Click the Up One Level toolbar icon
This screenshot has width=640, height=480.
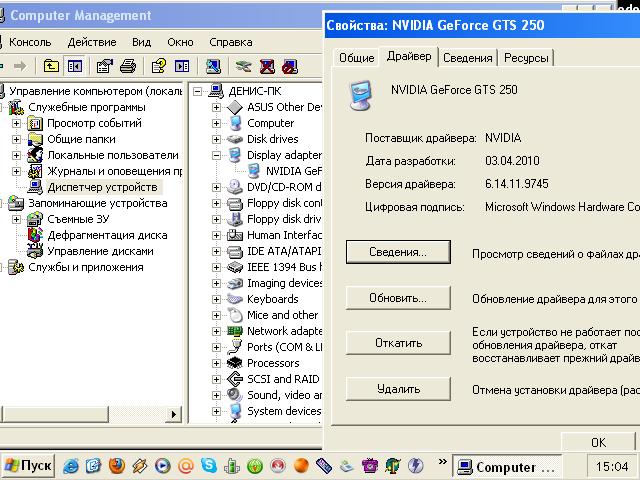pyautogui.click(x=50, y=67)
